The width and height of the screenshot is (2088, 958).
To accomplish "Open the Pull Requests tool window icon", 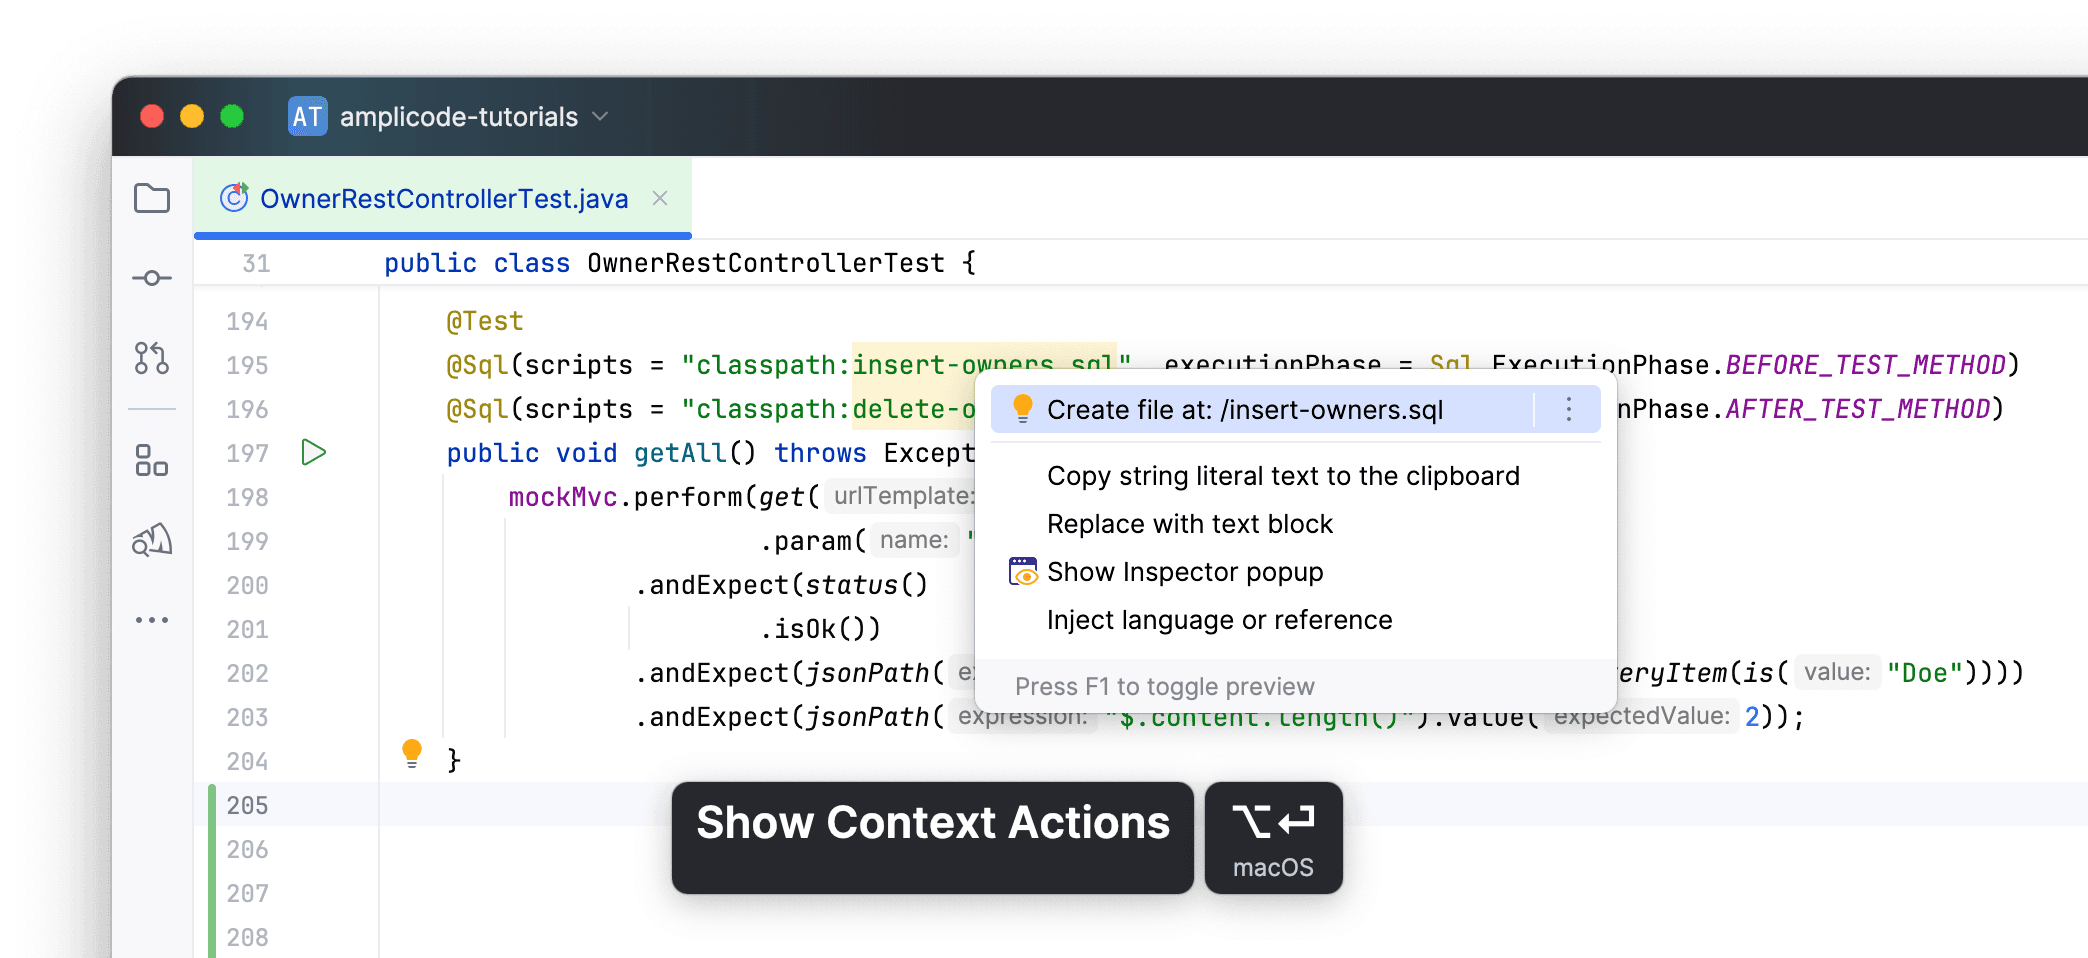I will 152,358.
